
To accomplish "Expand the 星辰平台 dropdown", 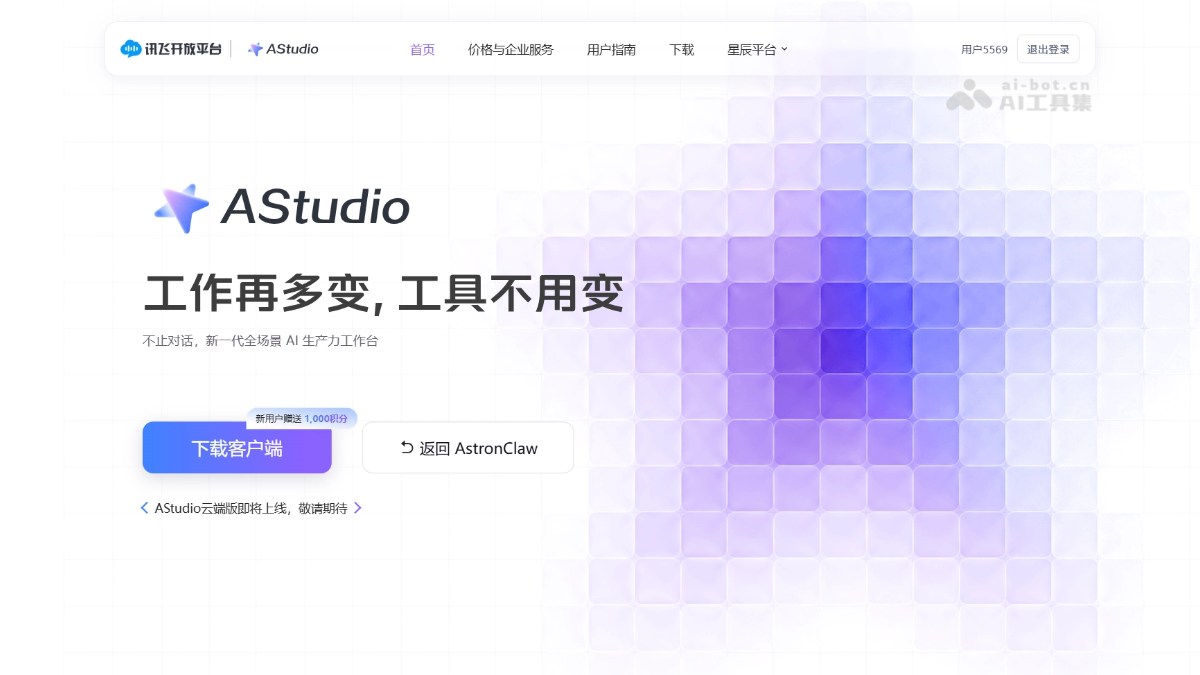I will [757, 49].
